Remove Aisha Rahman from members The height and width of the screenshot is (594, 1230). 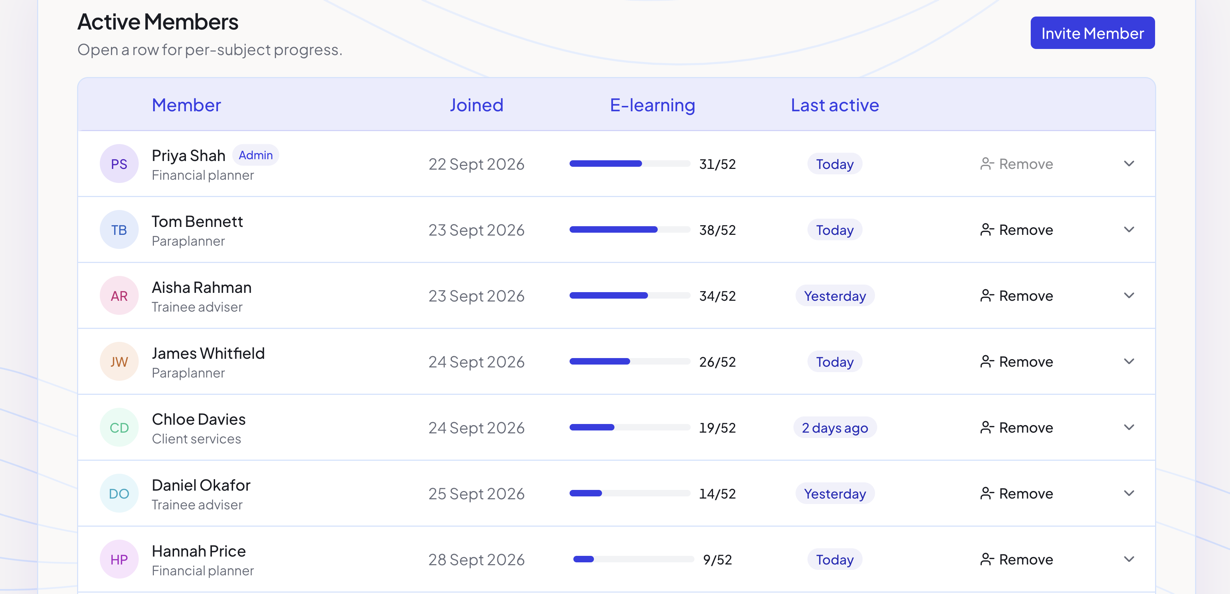coord(1016,296)
